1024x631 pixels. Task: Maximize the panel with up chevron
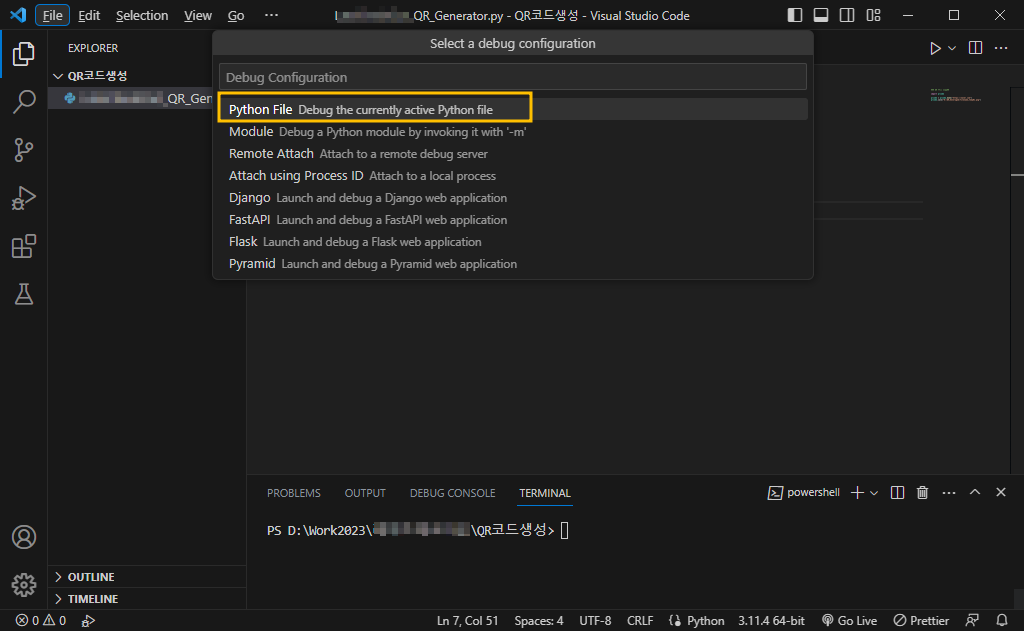click(974, 492)
